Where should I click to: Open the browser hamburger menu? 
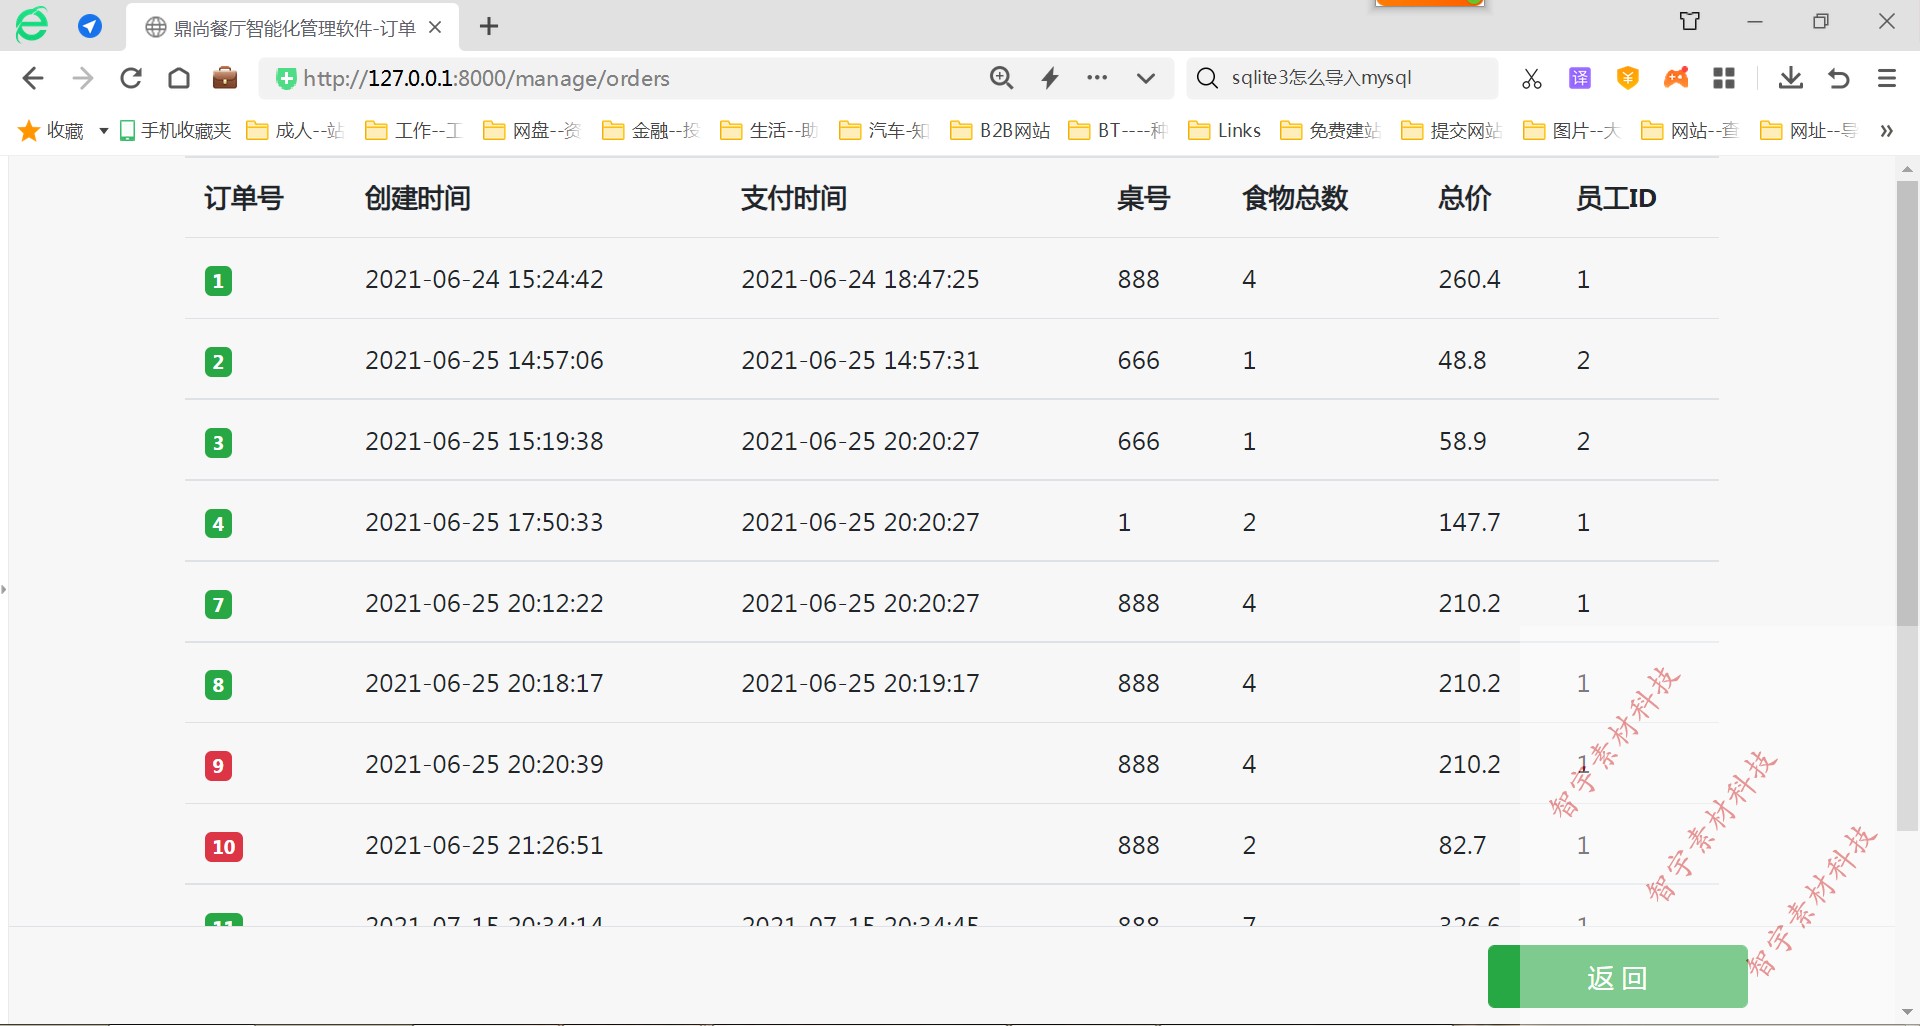pyautogui.click(x=1887, y=78)
